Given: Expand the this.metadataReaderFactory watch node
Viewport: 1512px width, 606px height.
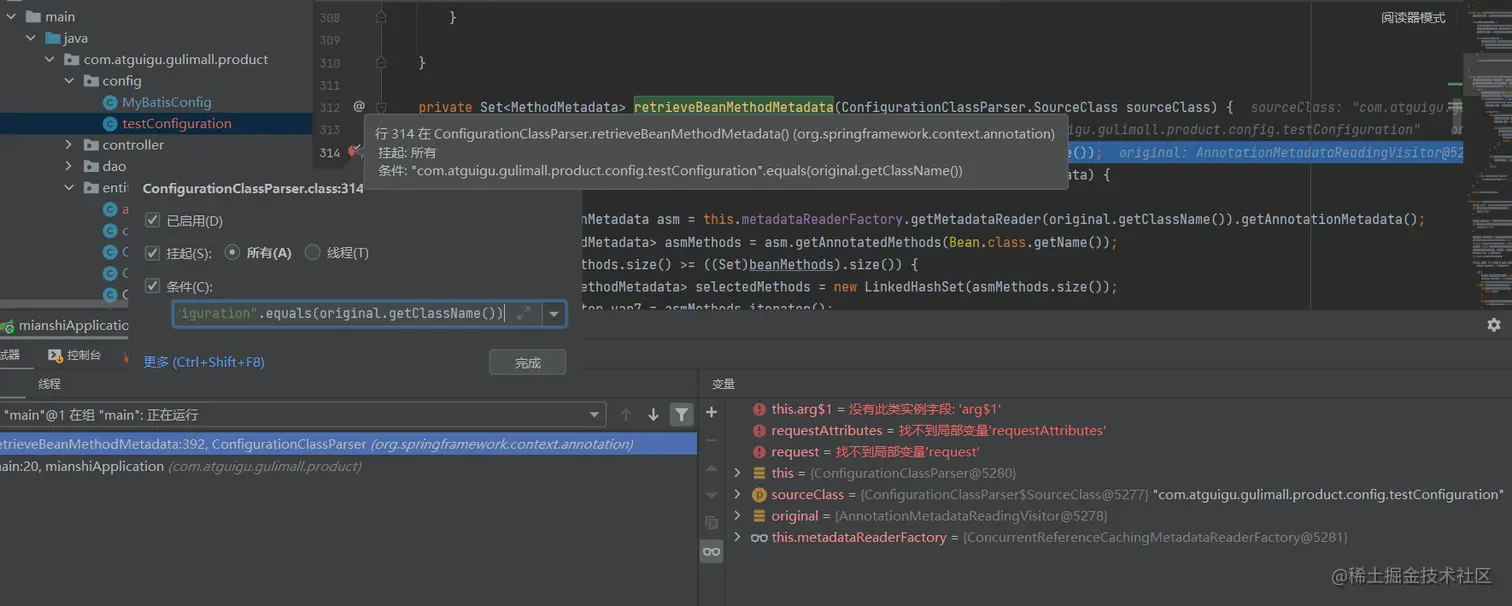Looking at the screenshot, I should coord(738,537).
